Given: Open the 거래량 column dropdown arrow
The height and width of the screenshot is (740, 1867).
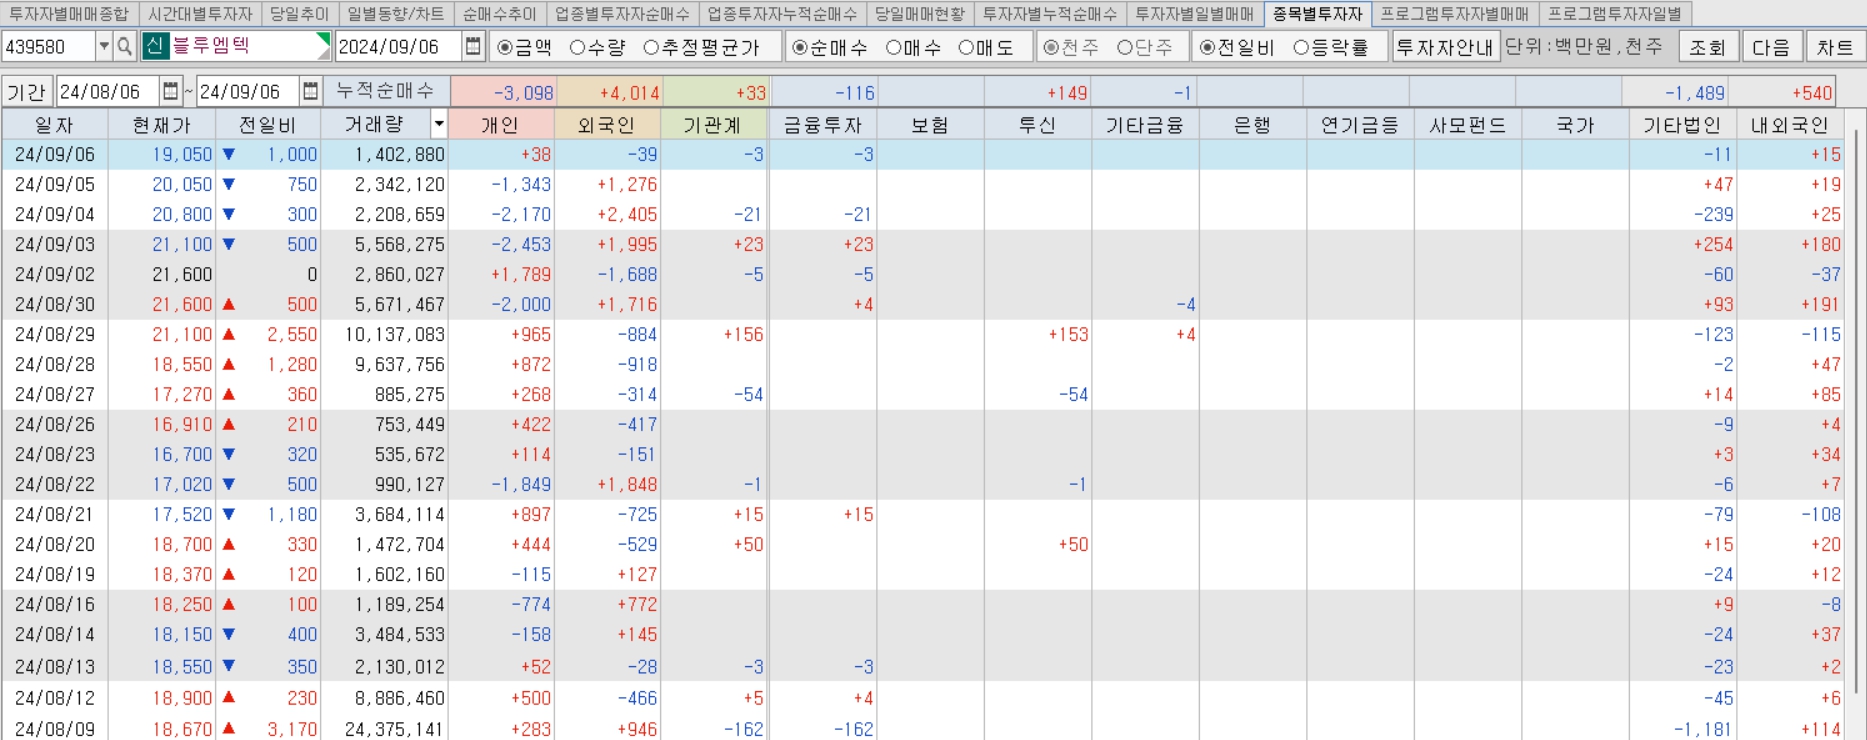Looking at the screenshot, I should point(438,125).
